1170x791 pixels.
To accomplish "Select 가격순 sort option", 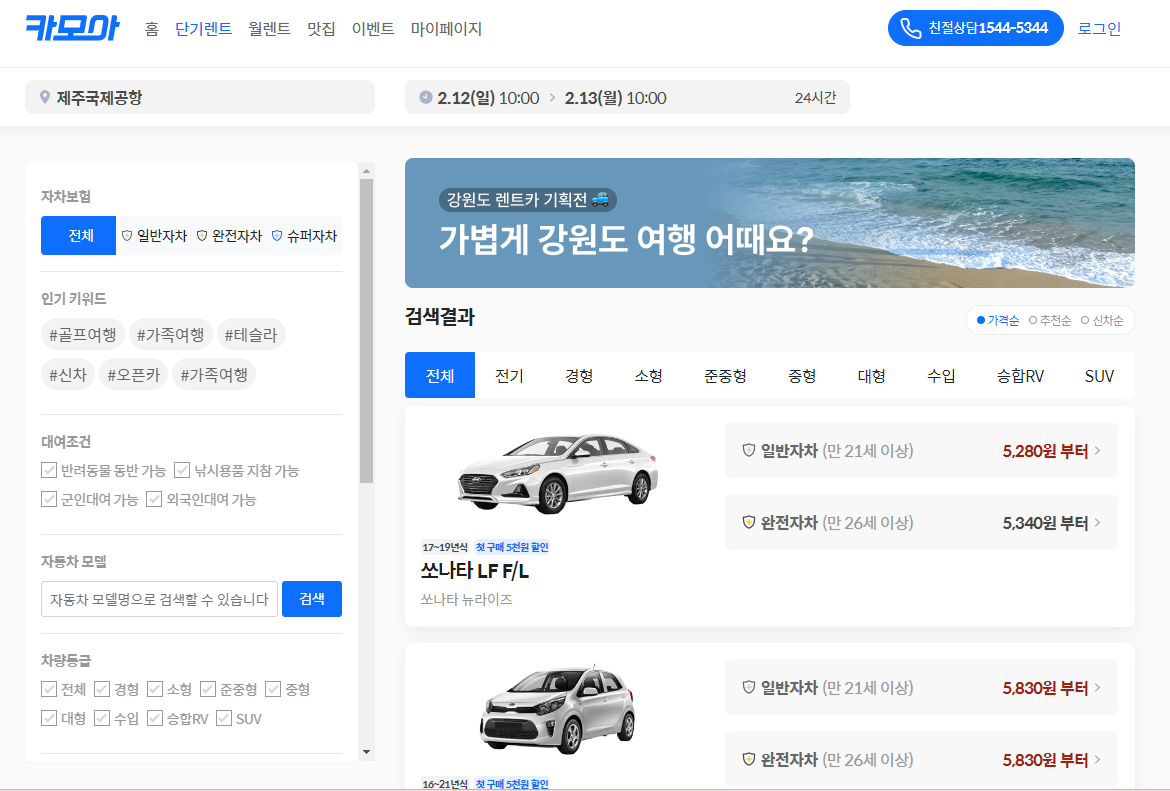I will [998, 320].
